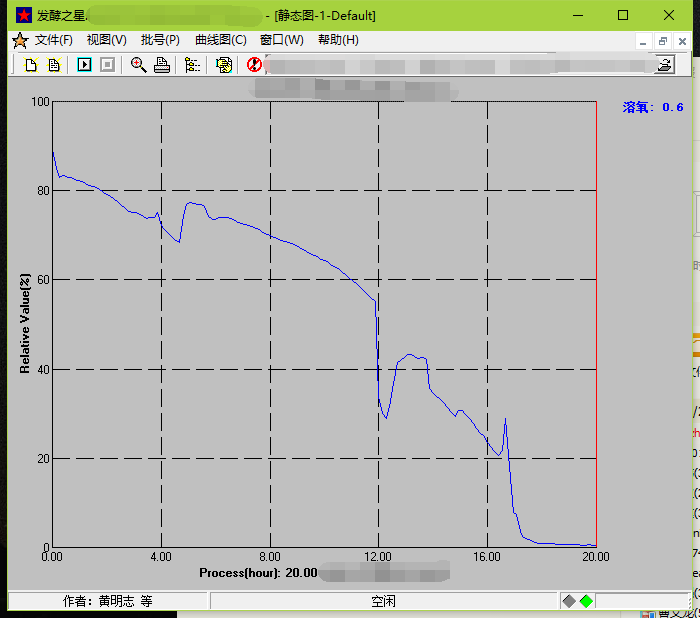Click the gray diamond status indicator
Image resolution: width=700 pixels, height=618 pixels.
point(569,601)
